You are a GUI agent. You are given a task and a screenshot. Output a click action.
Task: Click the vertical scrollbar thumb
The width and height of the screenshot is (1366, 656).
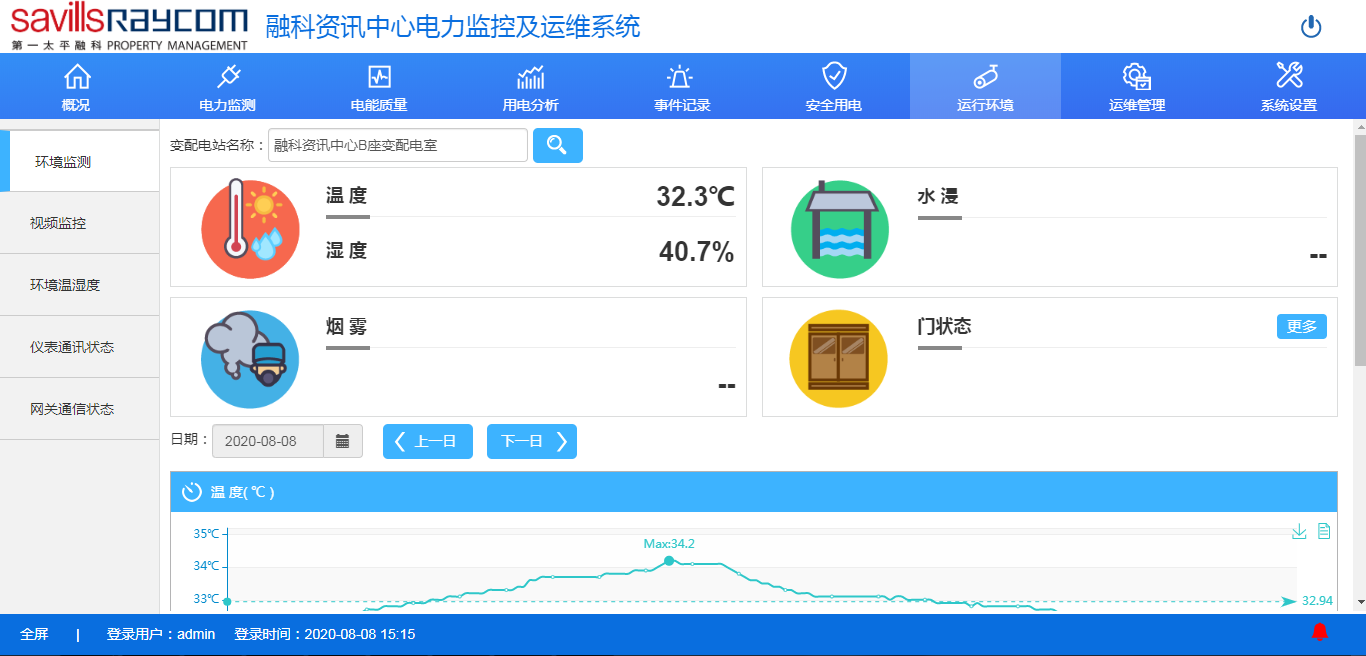1360,250
